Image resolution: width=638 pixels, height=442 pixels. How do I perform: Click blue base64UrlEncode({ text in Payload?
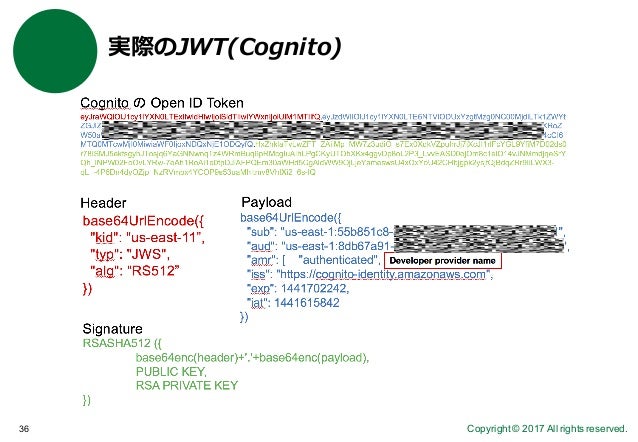coord(291,218)
